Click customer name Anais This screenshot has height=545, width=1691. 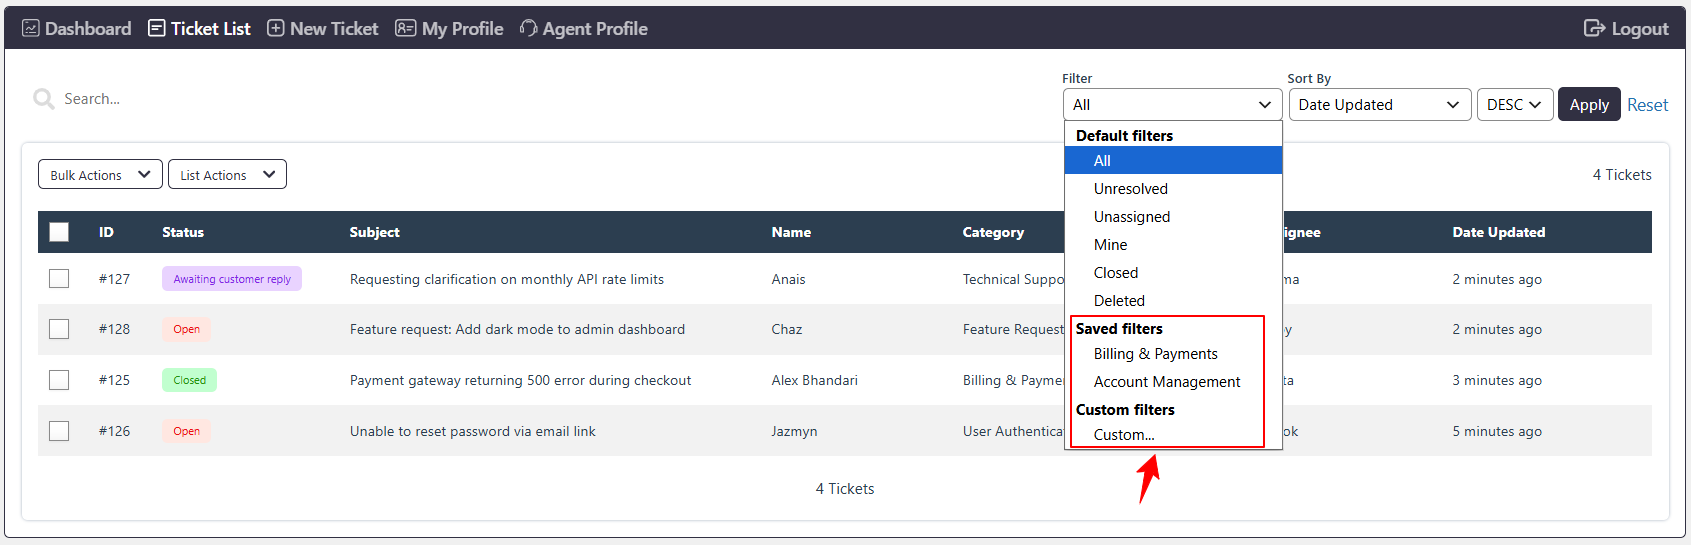point(788,279)
